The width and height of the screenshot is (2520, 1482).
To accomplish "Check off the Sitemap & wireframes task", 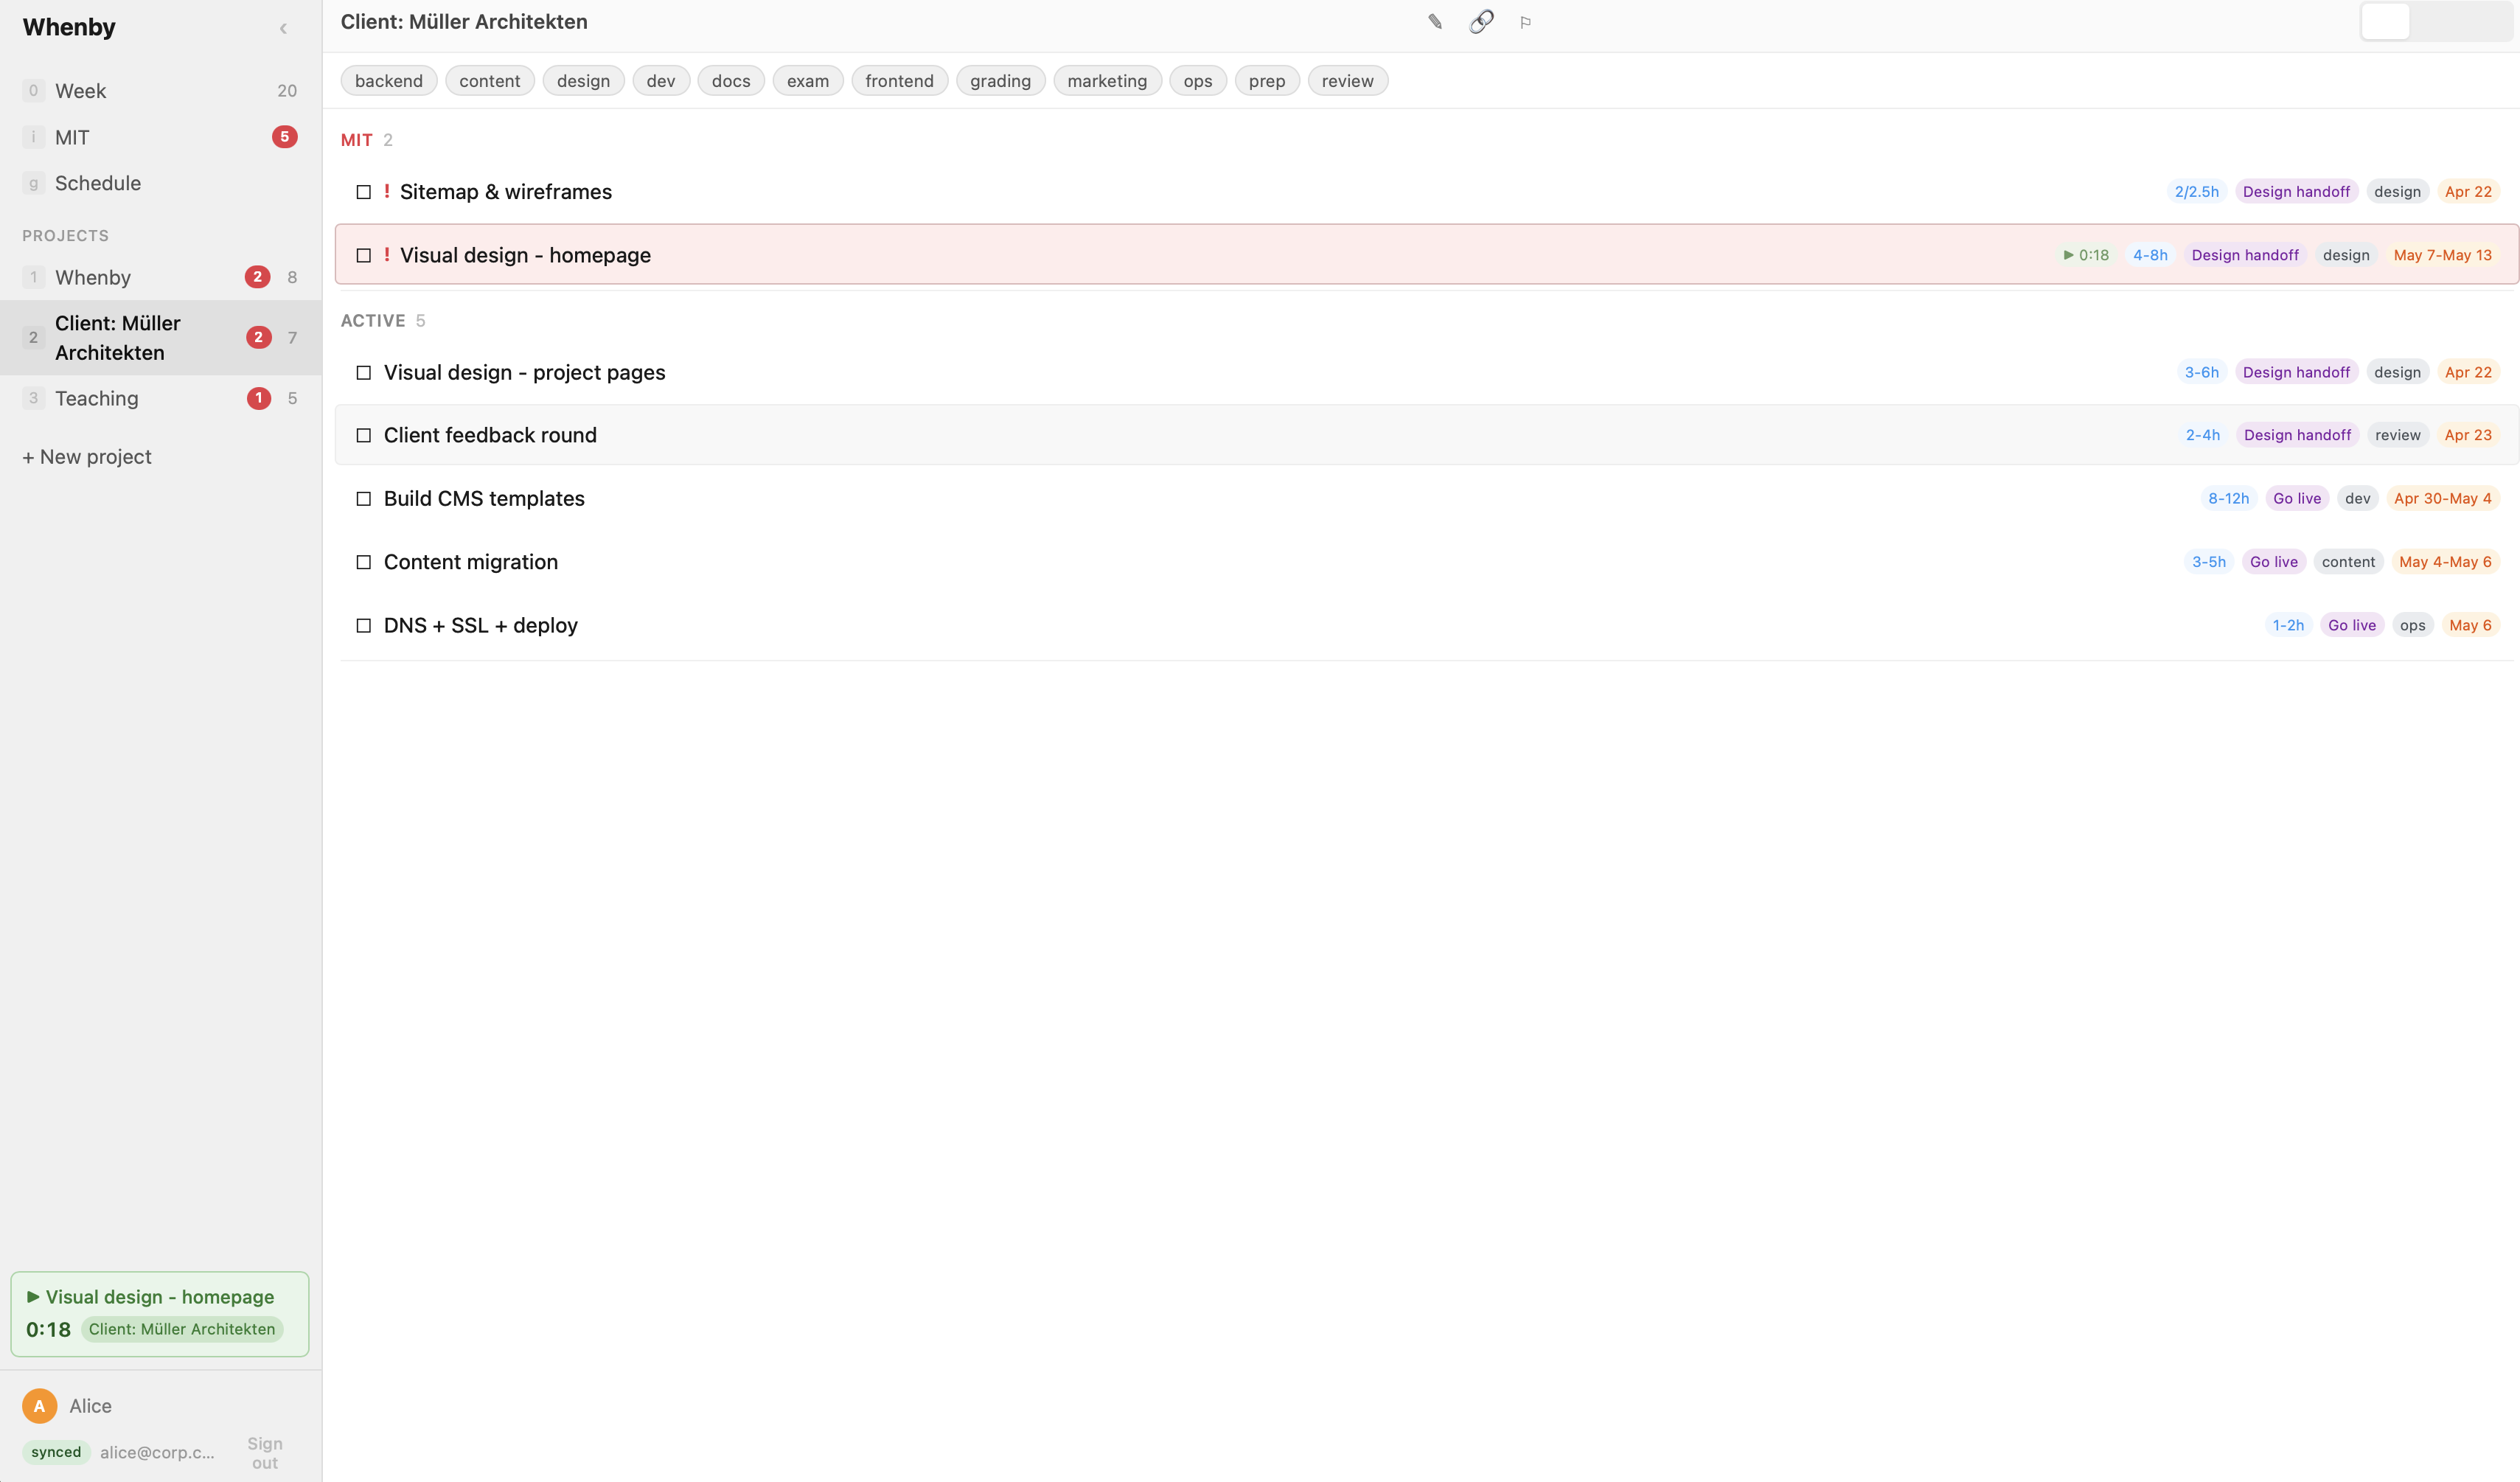I will tap(364, 191).
